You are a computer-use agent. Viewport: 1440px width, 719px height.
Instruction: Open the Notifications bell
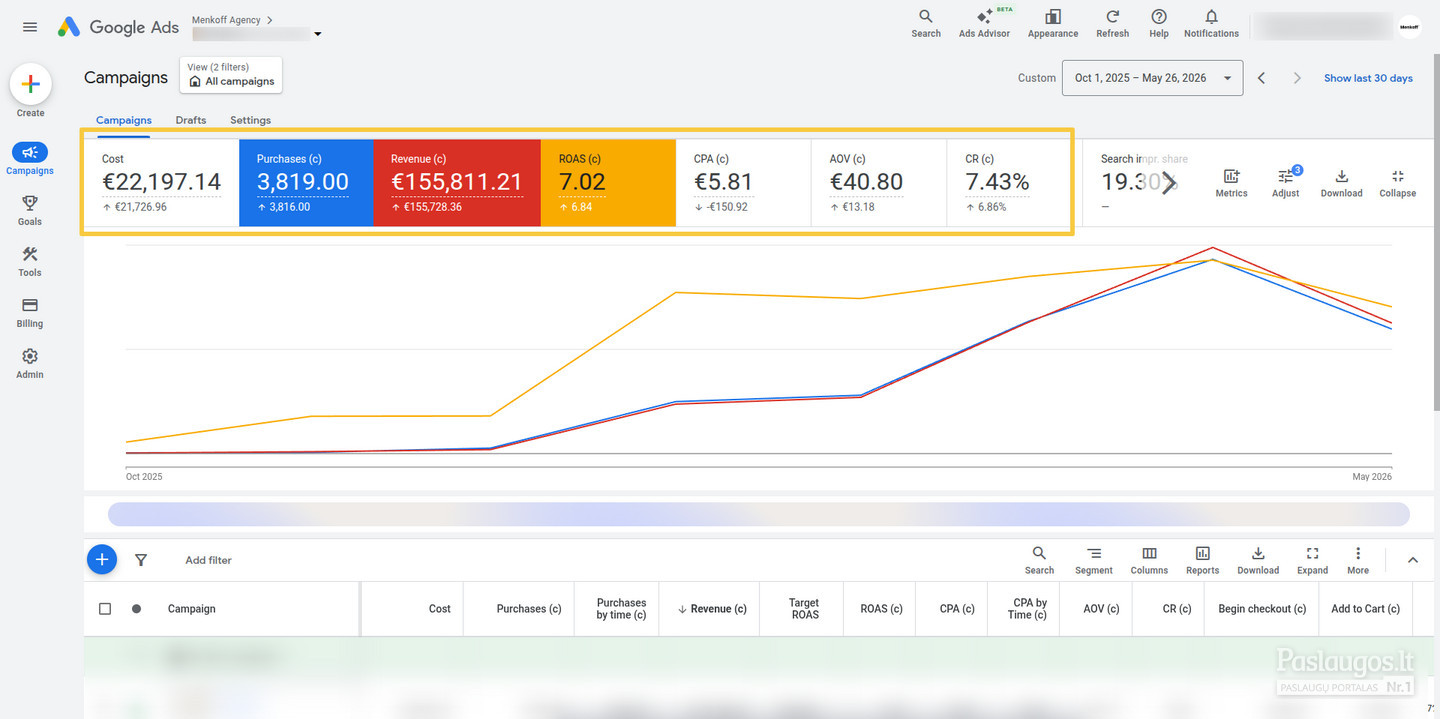pyautogui.click(x=1211, y=23)
